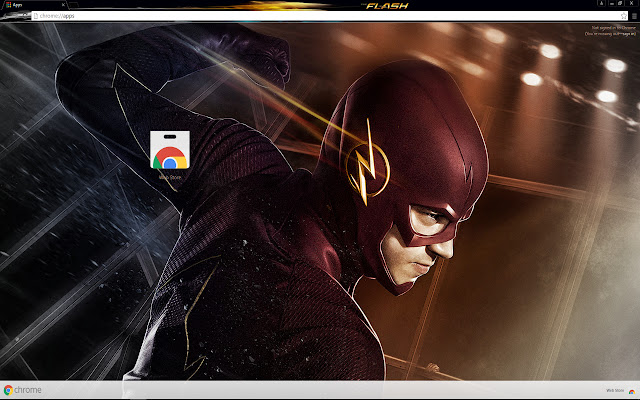Screen dimensions: 640x400
Task: Open the Web Store app icon
Action: click(170, 150)
